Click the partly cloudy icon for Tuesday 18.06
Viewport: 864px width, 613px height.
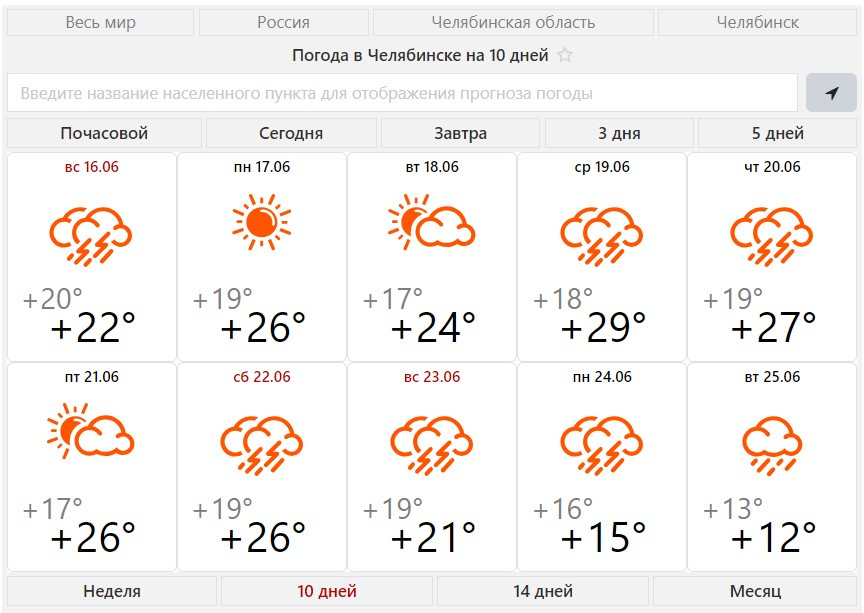click(x=431, y=225)
